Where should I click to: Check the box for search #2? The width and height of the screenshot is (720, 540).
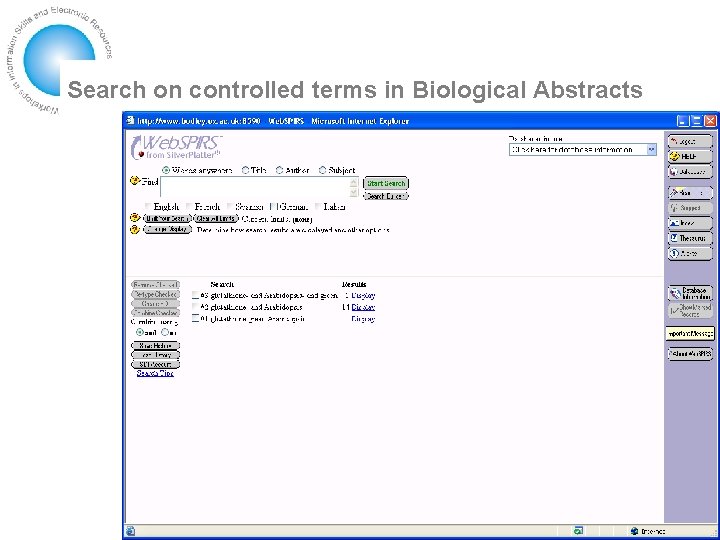[x=196, y=307]
